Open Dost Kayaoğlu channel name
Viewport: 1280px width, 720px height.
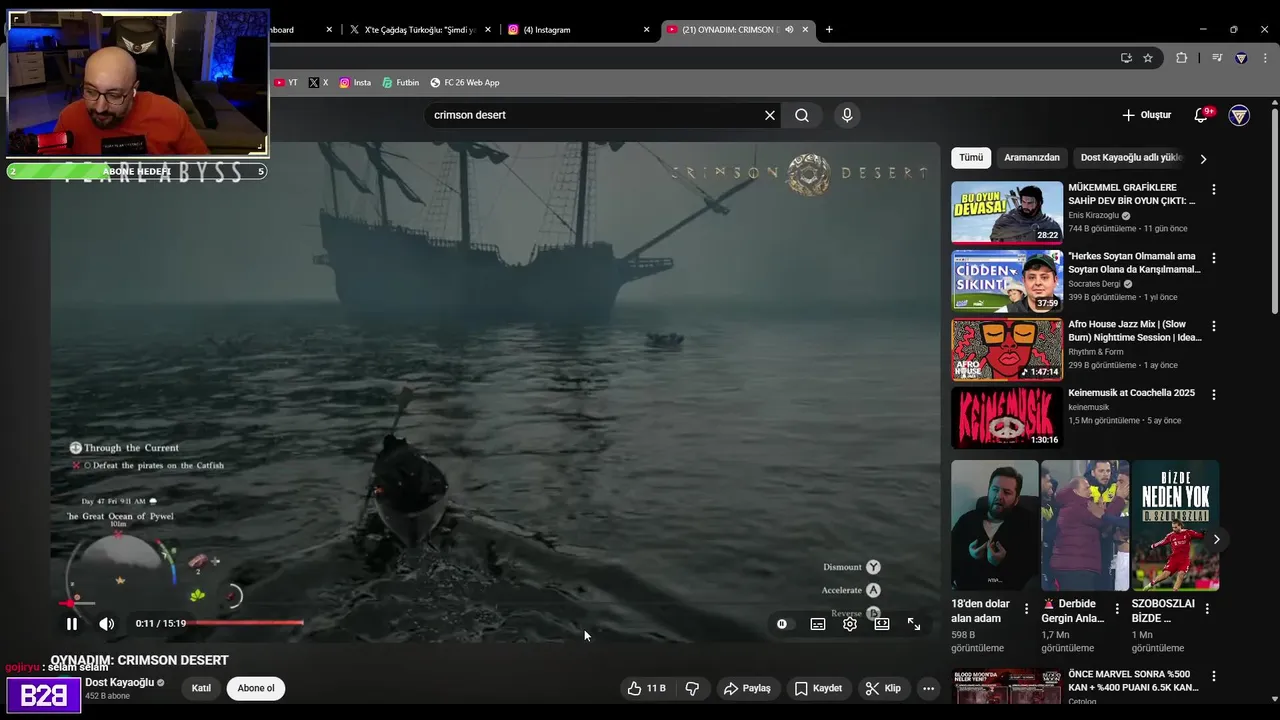click(x=119, y=683)
